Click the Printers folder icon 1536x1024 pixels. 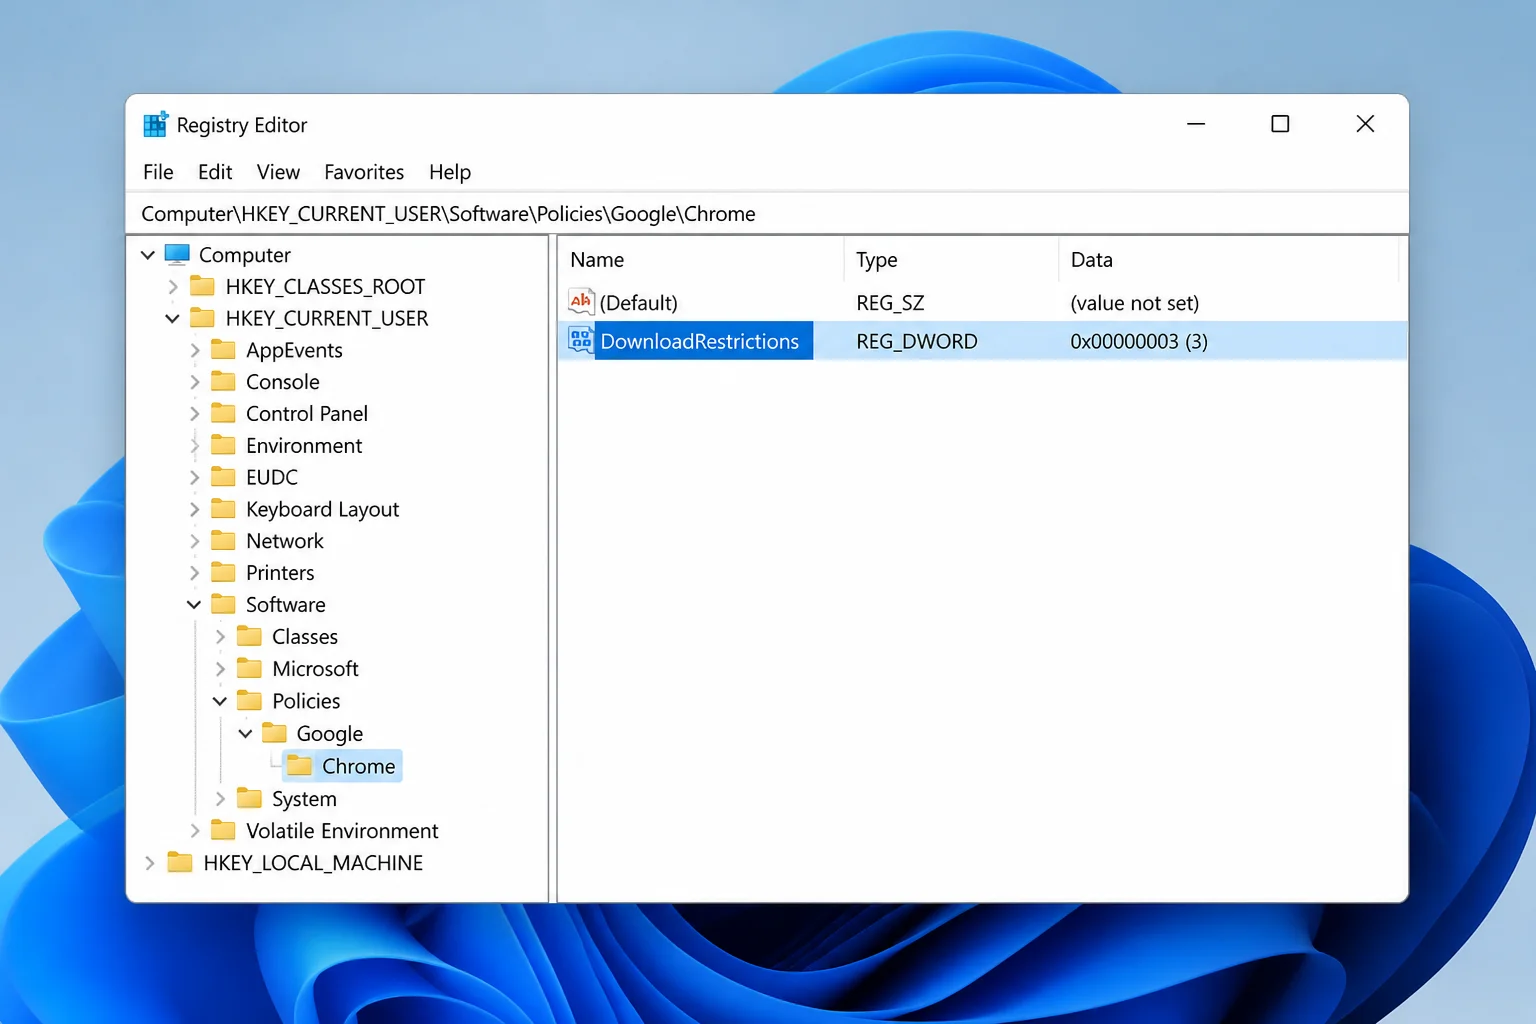tap(224, 572)
